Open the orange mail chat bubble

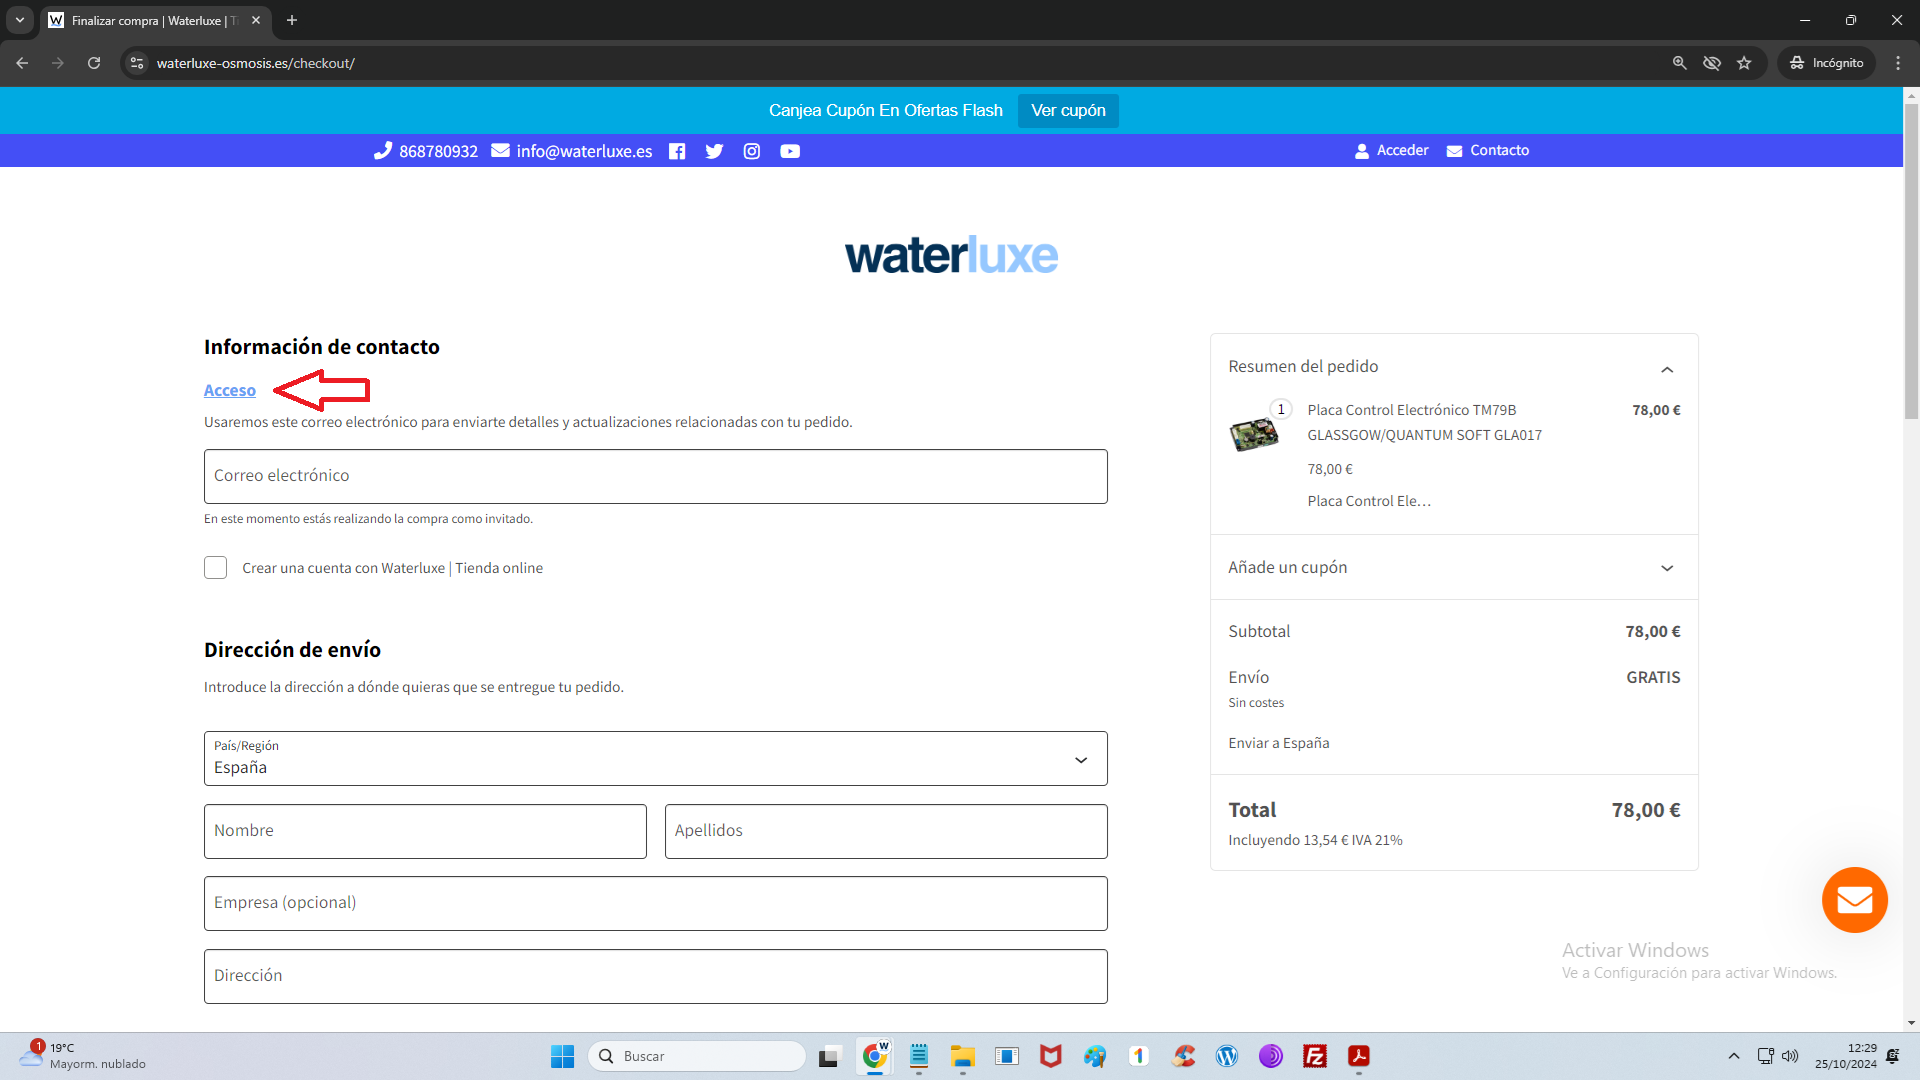pos(1854,900)
